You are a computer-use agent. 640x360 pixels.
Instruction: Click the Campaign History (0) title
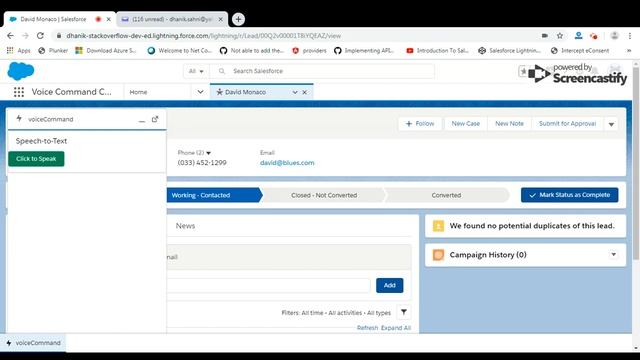[x=488, y=255]
